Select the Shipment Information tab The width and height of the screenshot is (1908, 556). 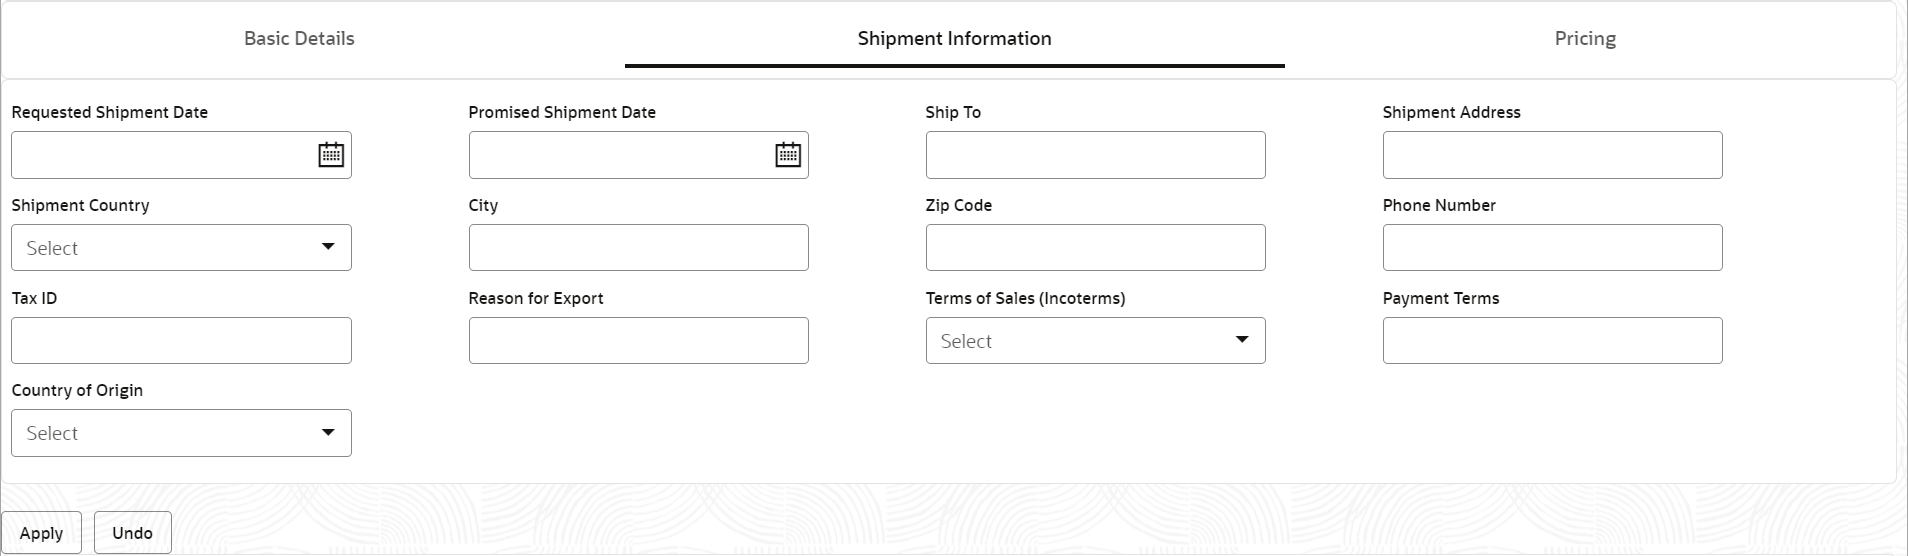point(954,39)
